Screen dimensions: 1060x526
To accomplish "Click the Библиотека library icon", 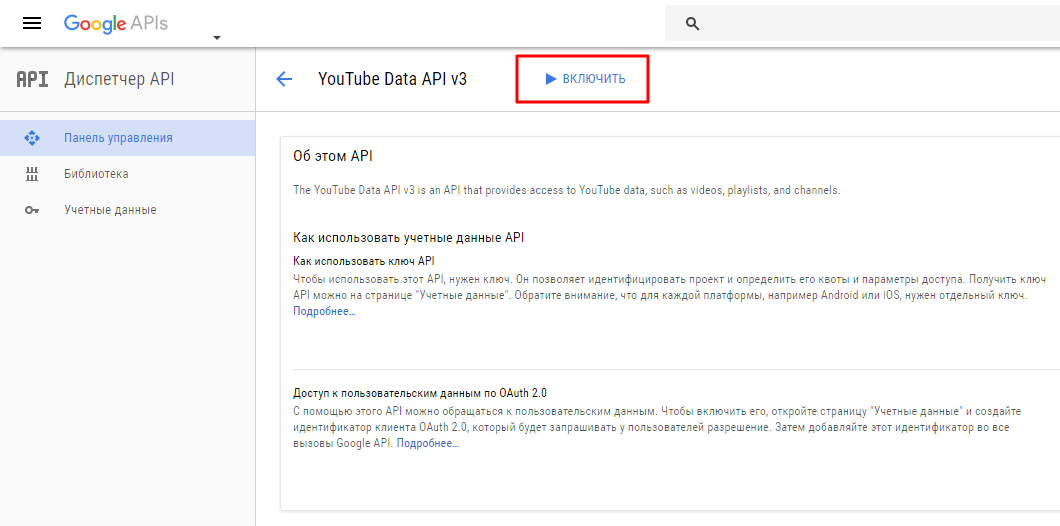I will pyautogui.click(x=32, y=174).
